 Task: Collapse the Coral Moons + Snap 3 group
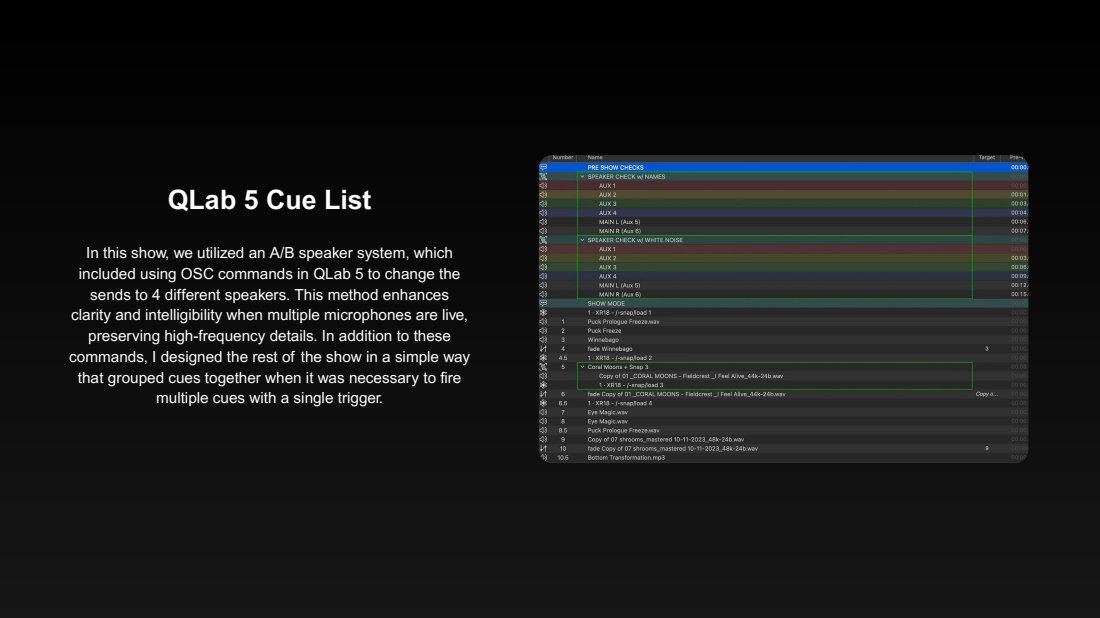pyautogui.click(x=582, y=367)
